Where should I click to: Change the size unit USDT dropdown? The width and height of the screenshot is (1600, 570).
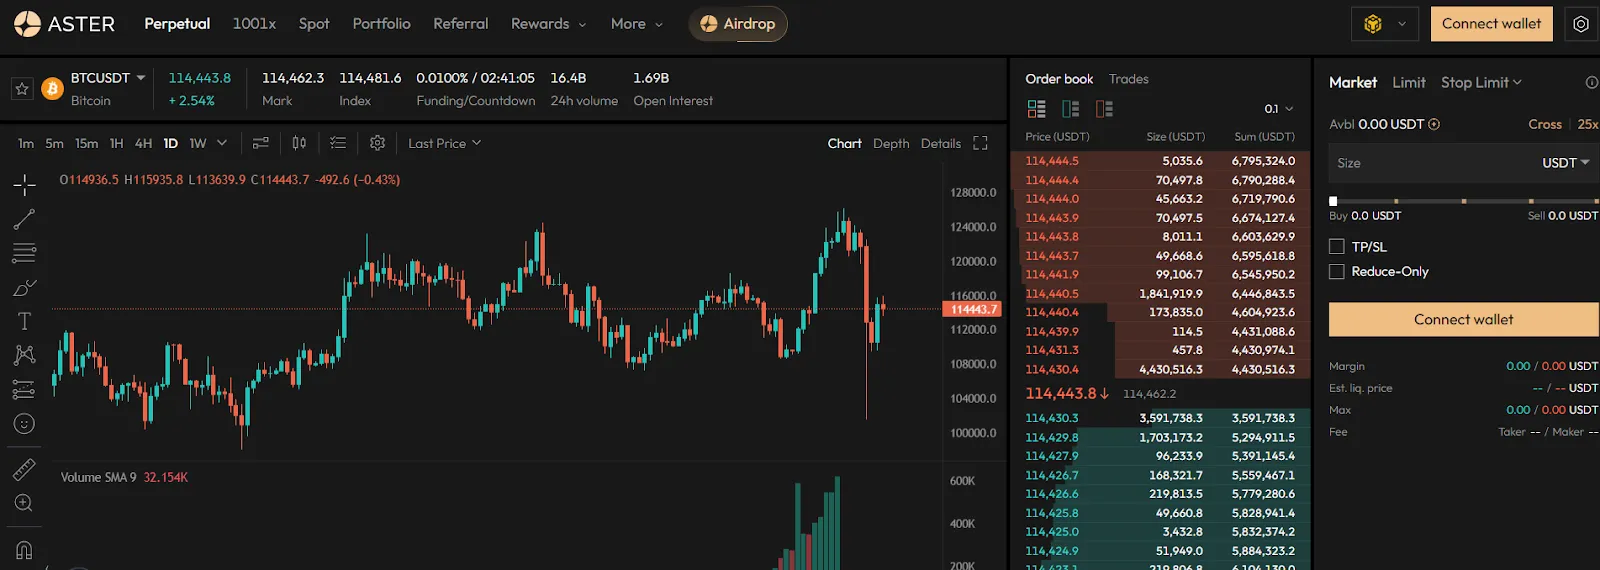[1565, 163]
